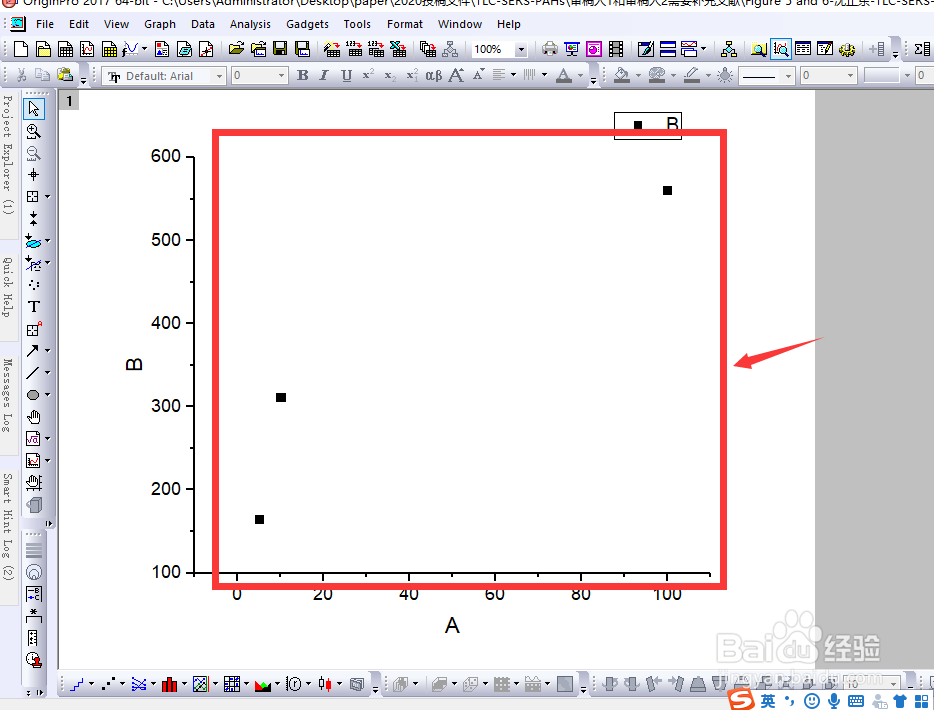Toggle superscript formatting
Viewport: 934px width, 710px height.
368,76
